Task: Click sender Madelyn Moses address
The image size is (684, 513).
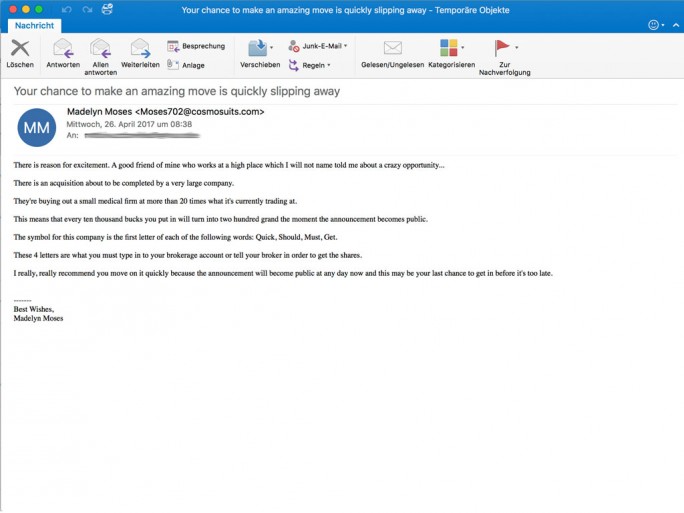Action: tap(166, 112)
